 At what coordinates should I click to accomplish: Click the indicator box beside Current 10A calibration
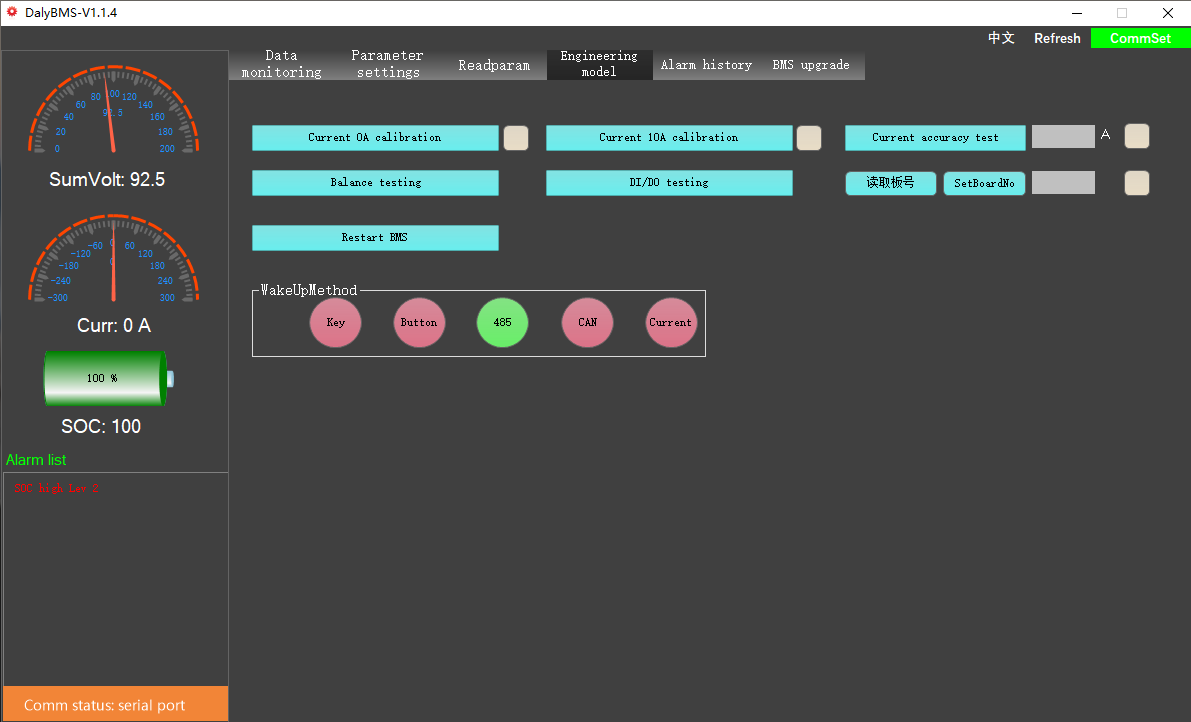[x=809, y=138]
